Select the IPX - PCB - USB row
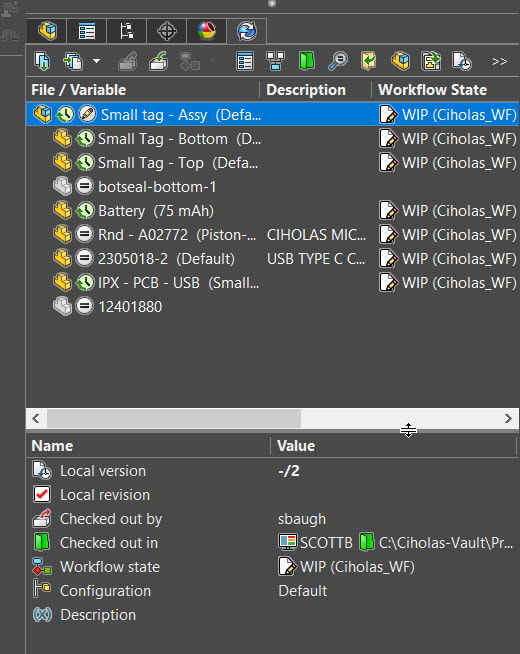Image resolution: width=520 pixels, height=654 pixels. click(272, 283)
